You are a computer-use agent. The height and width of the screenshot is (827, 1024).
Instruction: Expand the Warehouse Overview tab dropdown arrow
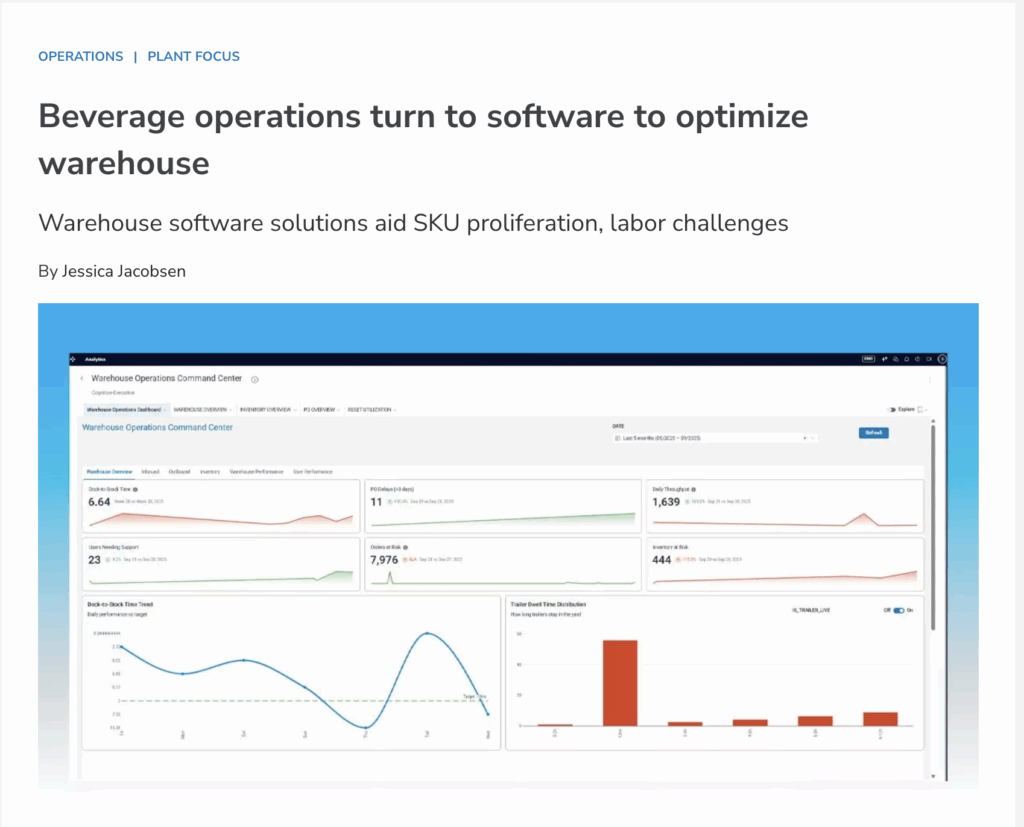point(230,409)
